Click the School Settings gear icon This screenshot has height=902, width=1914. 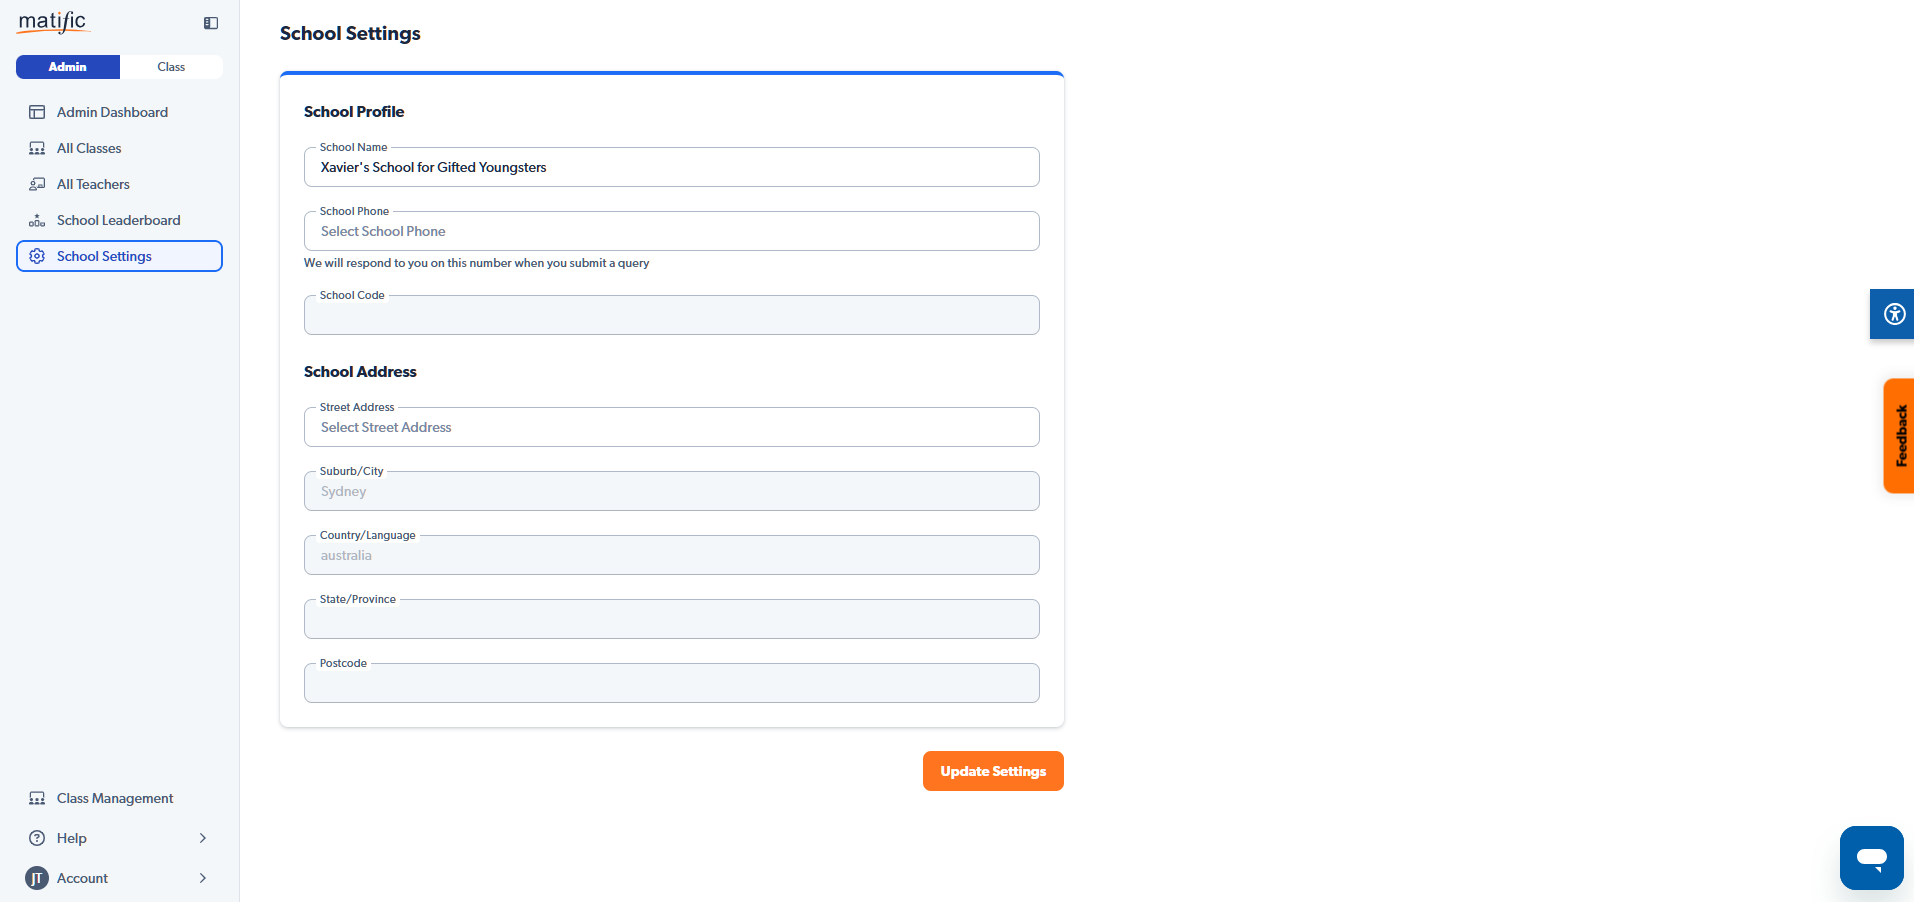37,256
